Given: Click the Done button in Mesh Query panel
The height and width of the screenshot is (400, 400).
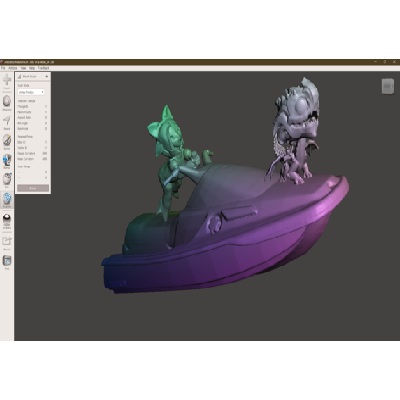Looking at the screenshot, I should pyautogui.click(x=33, y=188).
